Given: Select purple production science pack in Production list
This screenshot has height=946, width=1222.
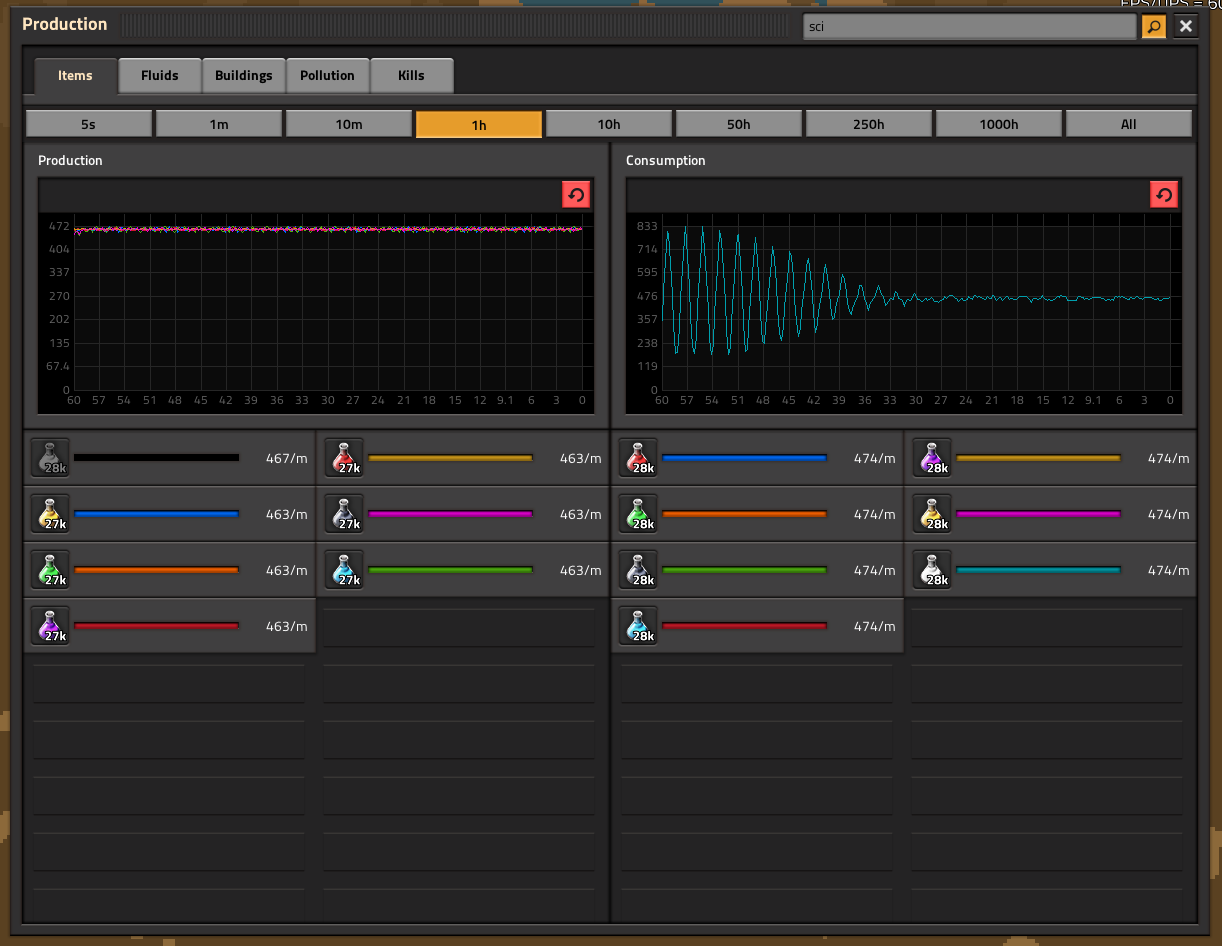Looking at the screenshot, I should 50,626.
